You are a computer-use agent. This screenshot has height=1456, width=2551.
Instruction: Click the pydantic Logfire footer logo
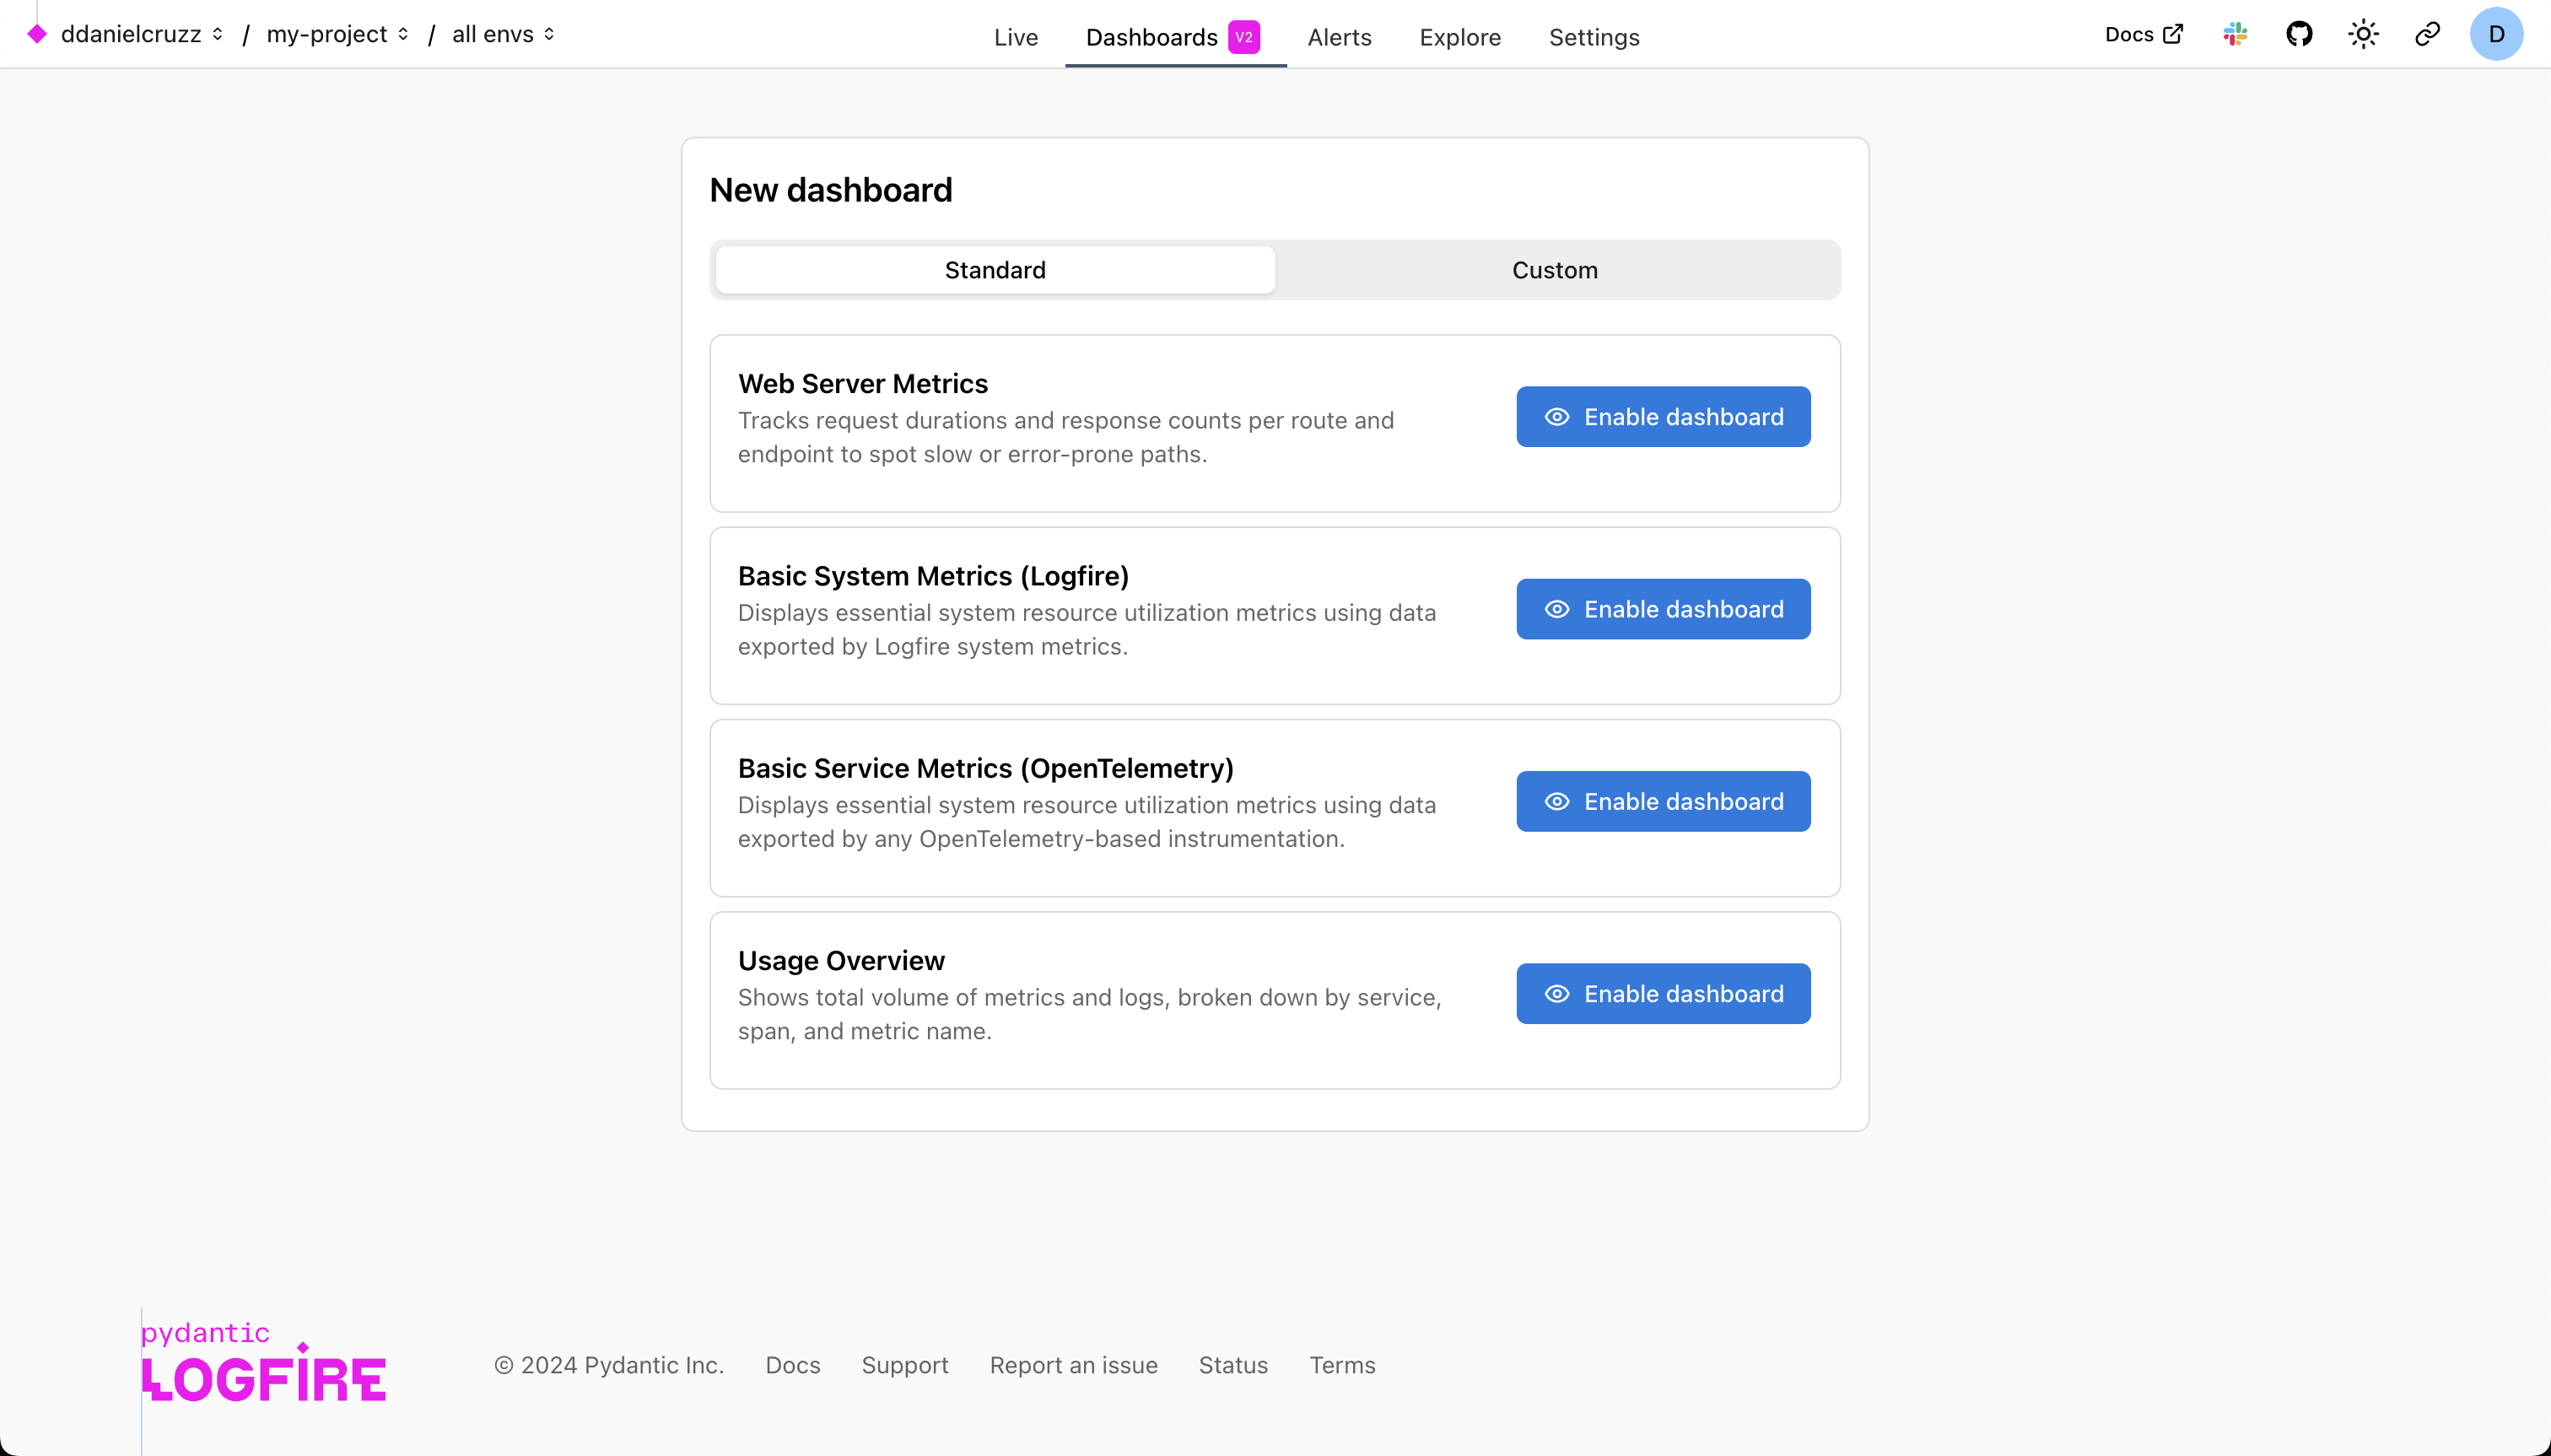click(x=263, y=1362)
